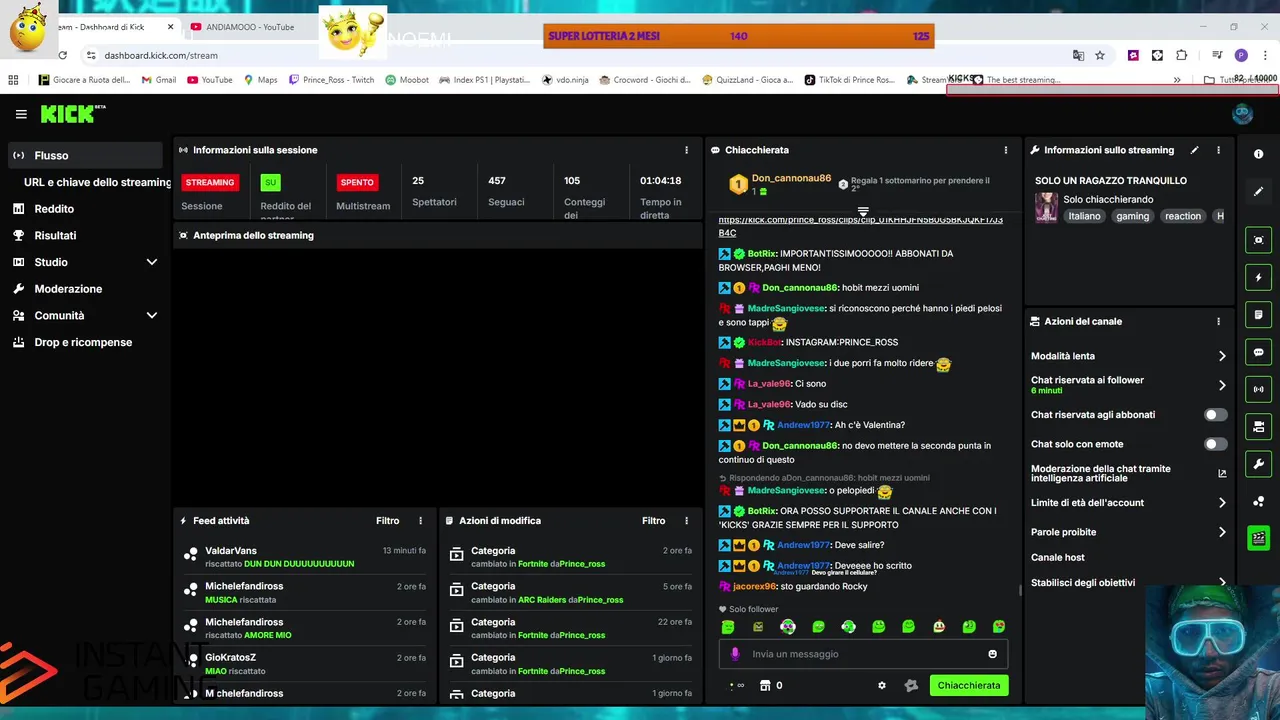Edit stream info with the pencil icon
This screenshot has height=720, width=1280.
(x=1194, y=150)
